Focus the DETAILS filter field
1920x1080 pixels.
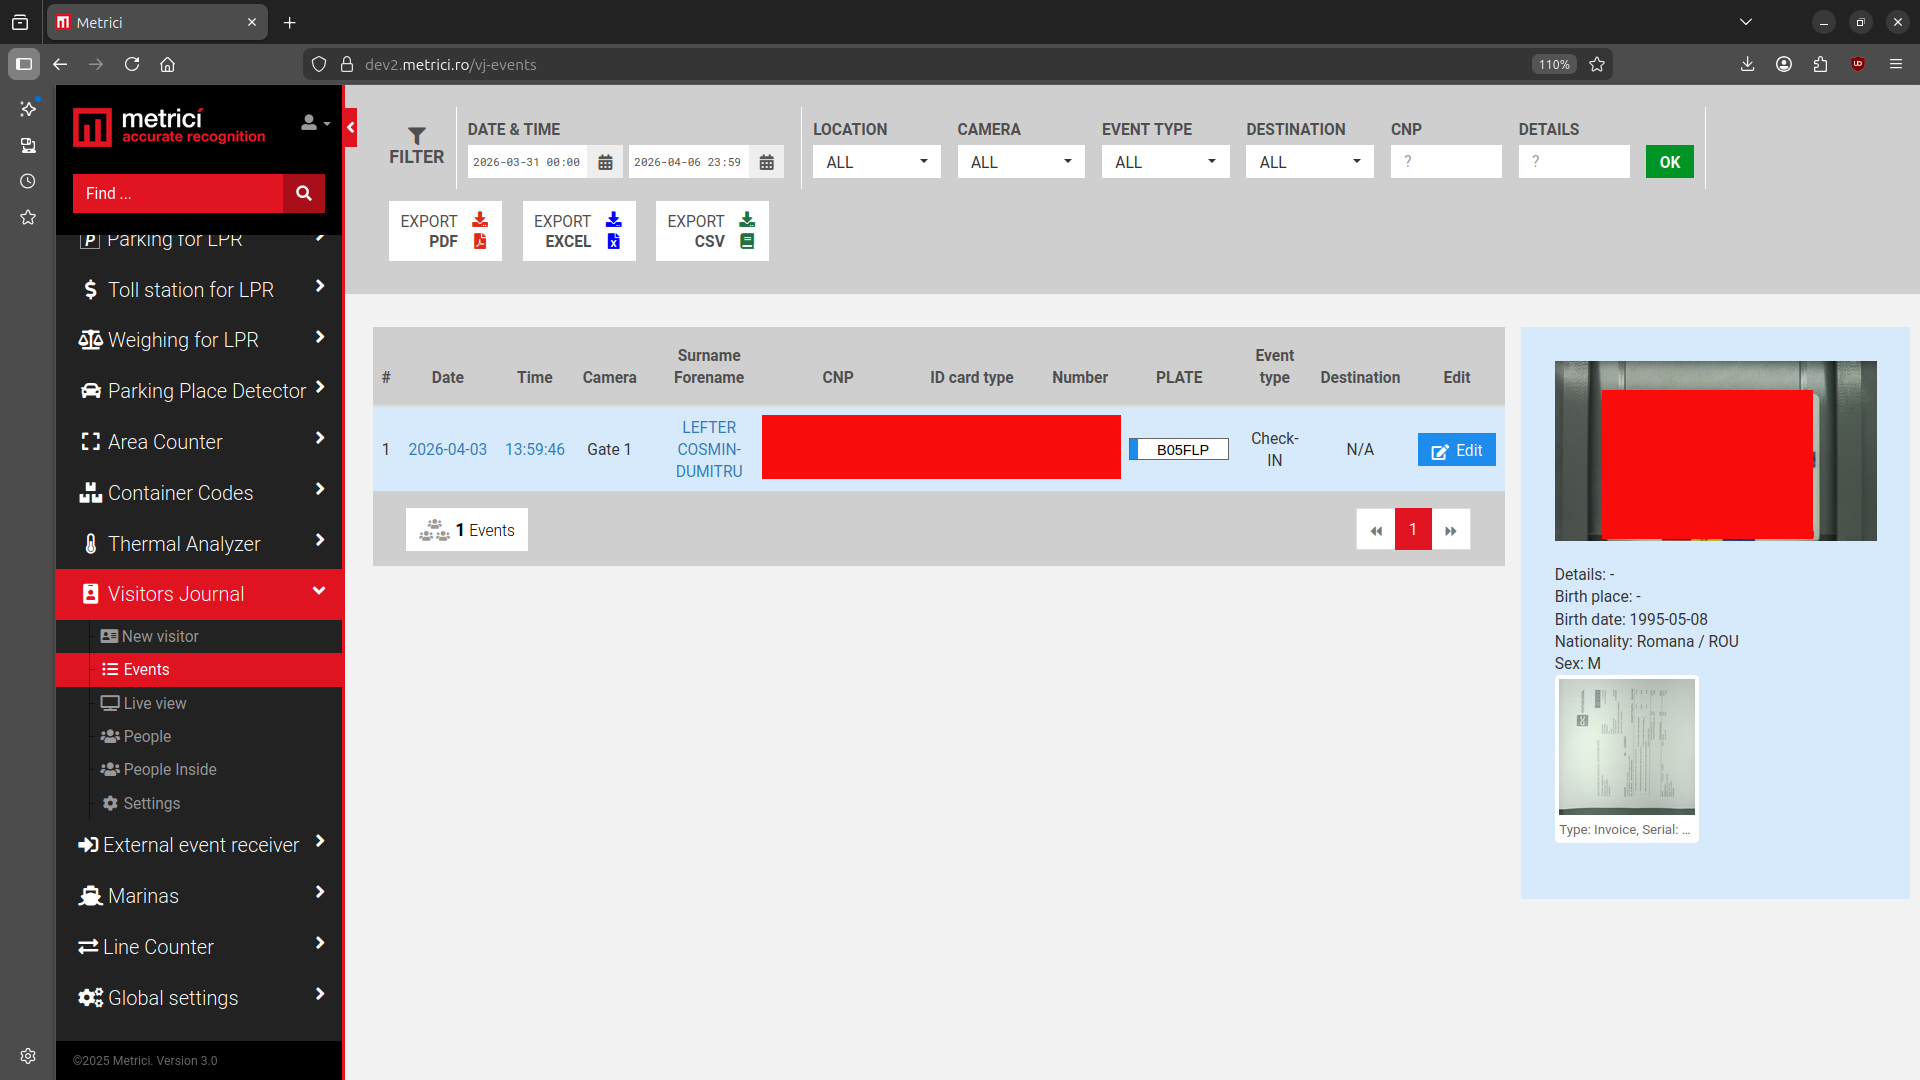1574,162
